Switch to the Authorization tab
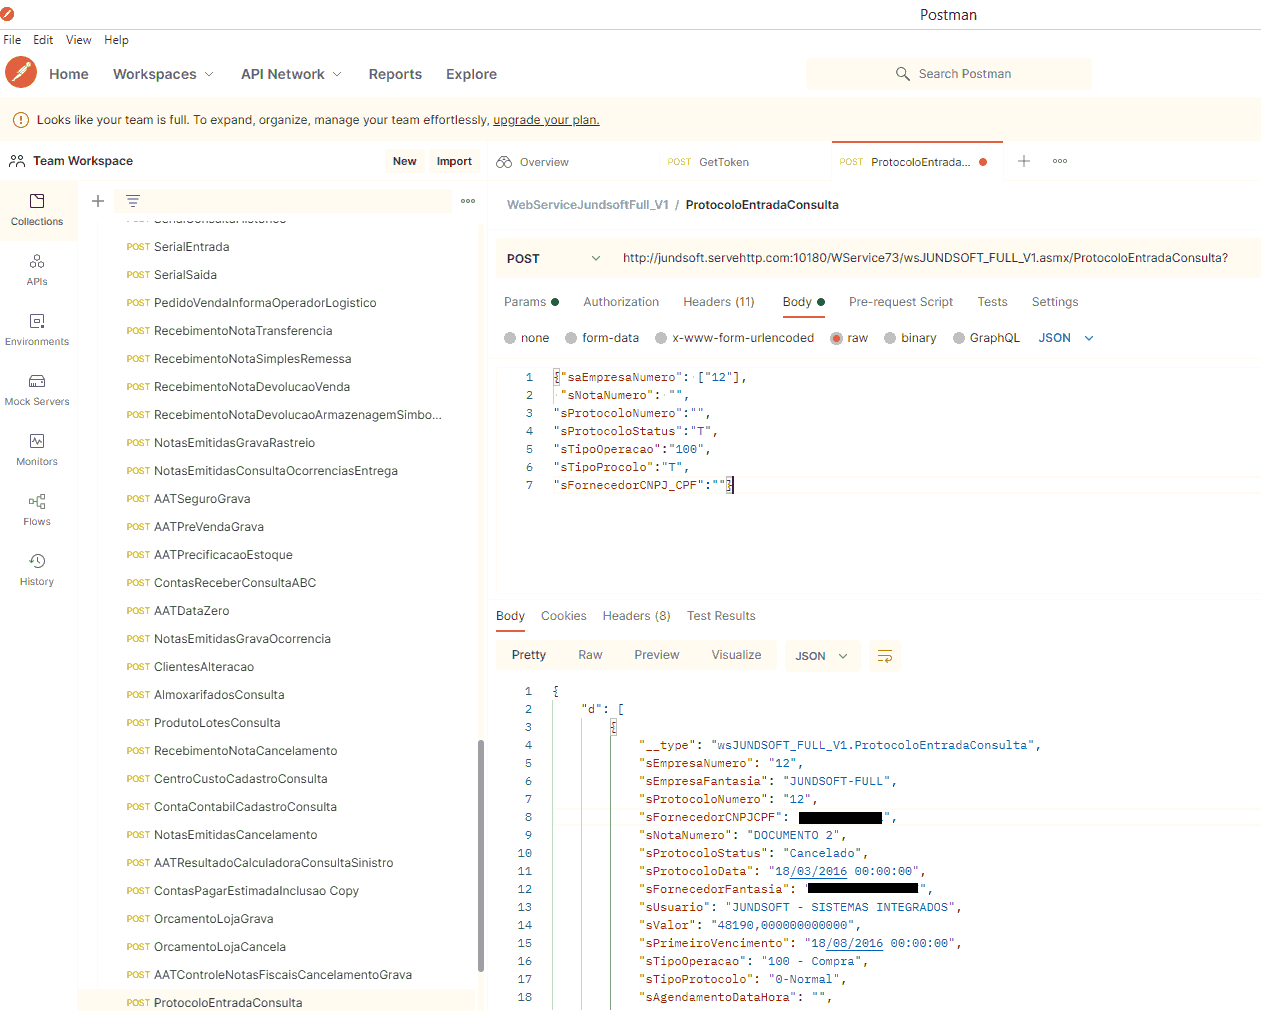This screenshot has height=1011, width=1261. click(x=621, y=302)
